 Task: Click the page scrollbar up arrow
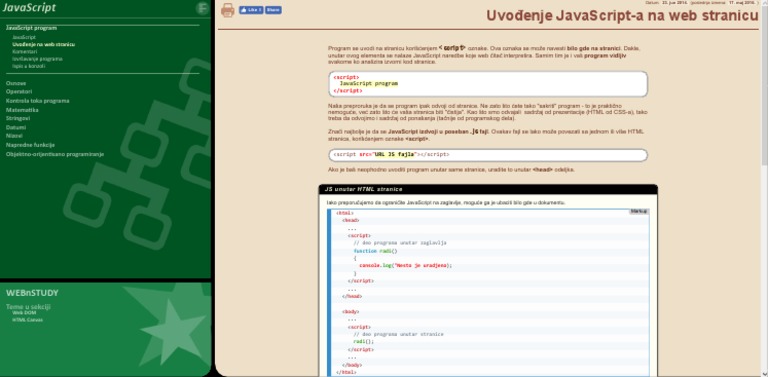click(x=765, y=3)
